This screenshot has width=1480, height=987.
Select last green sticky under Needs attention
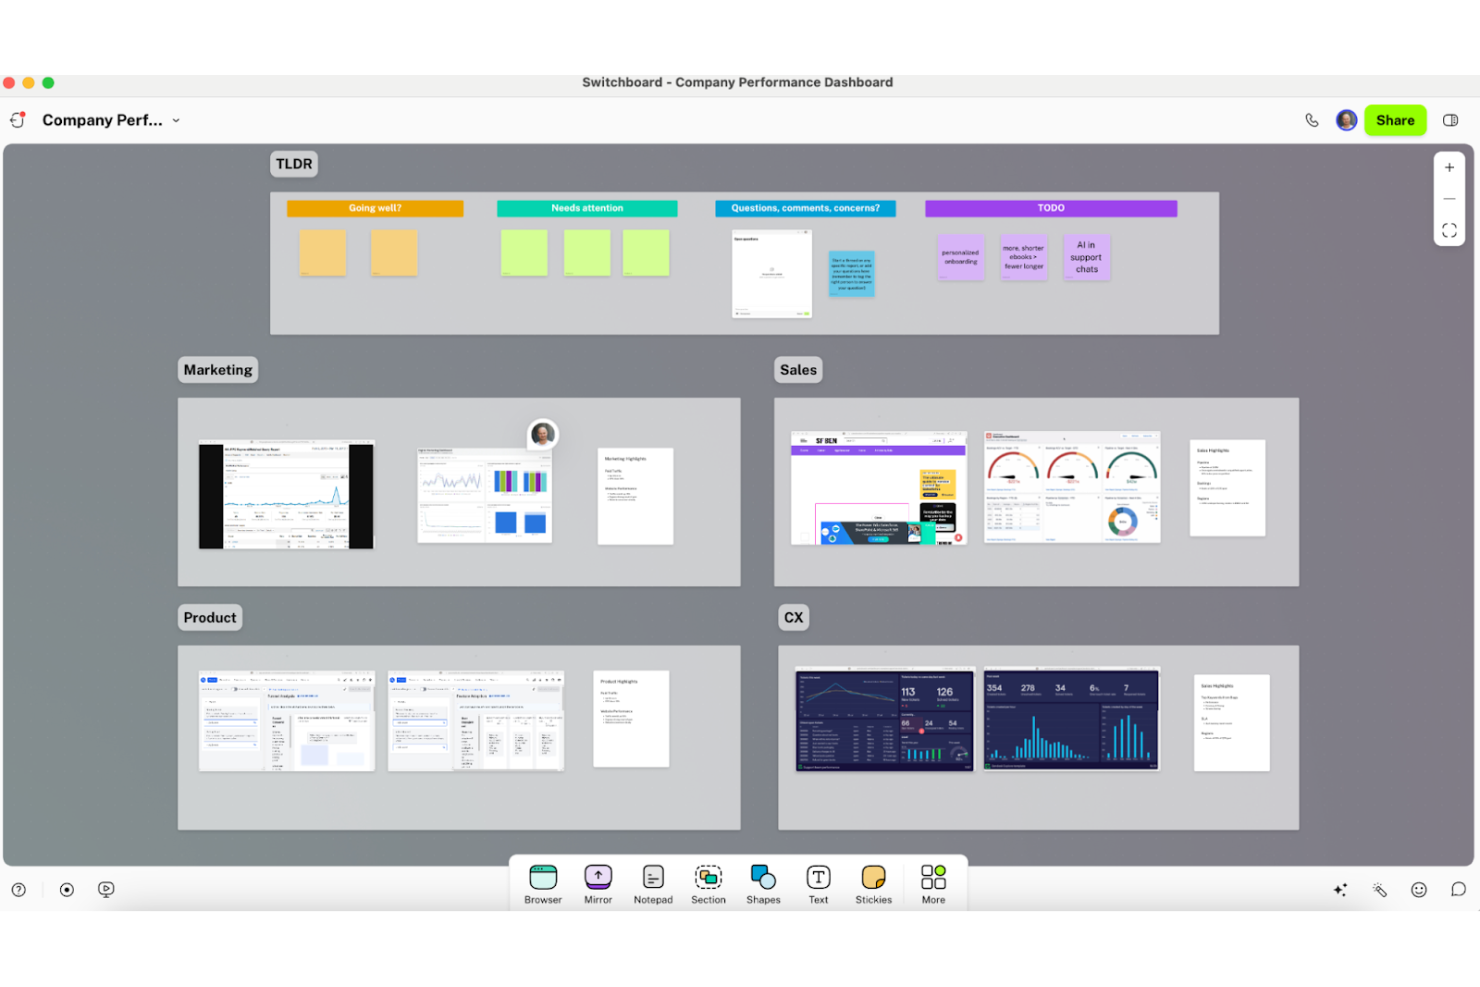(646, 253)
